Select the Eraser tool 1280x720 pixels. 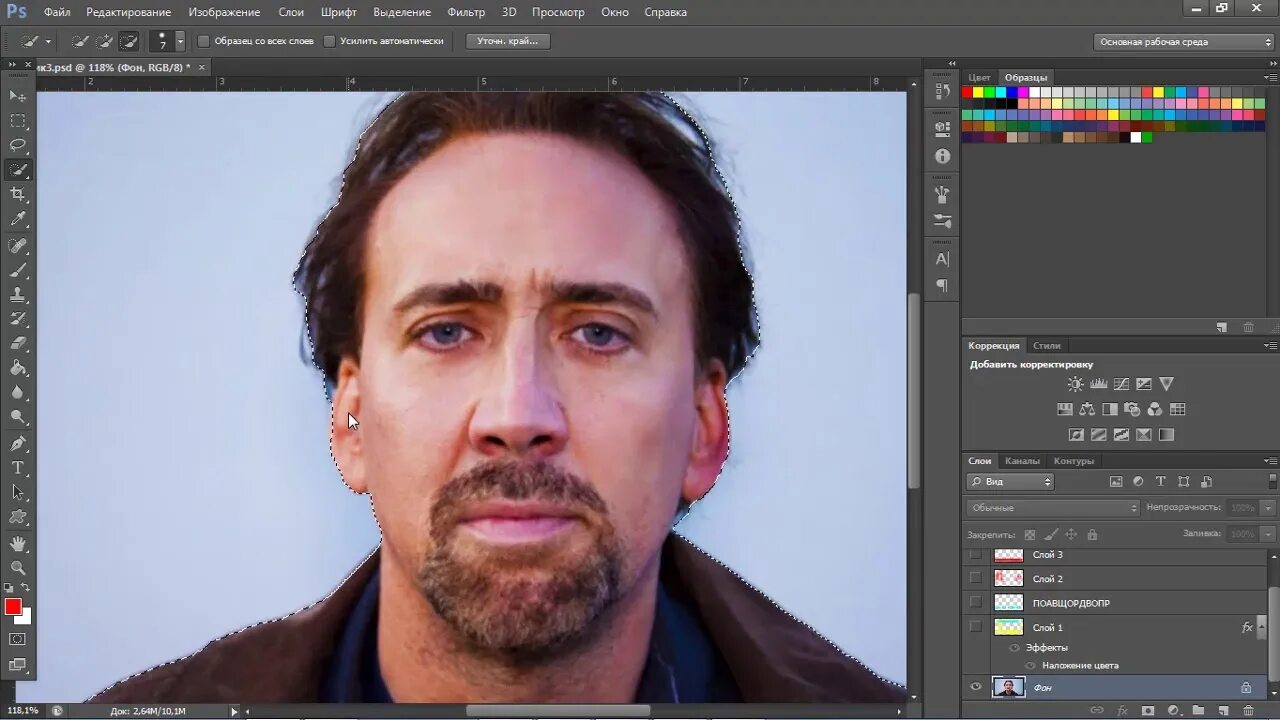point(18,344)
